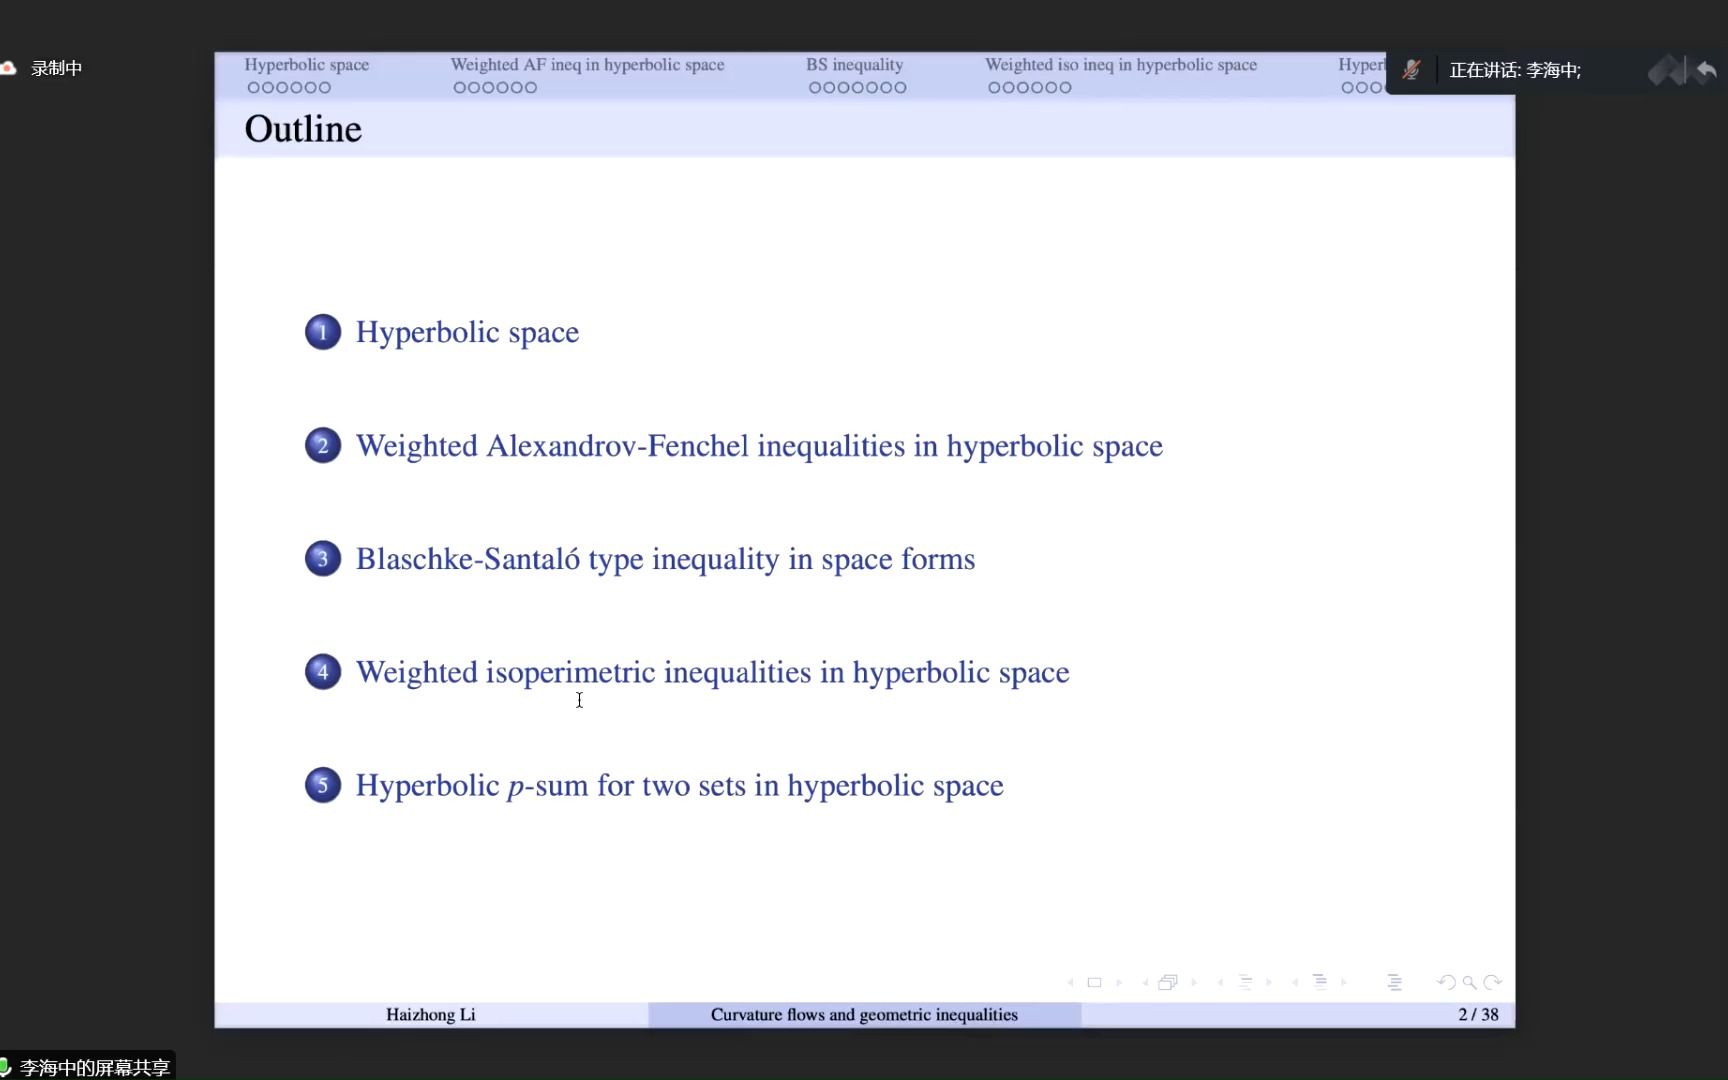Click the Beamer section lines icon
Screen dimensions: 1728x1080
(1320, 982)
